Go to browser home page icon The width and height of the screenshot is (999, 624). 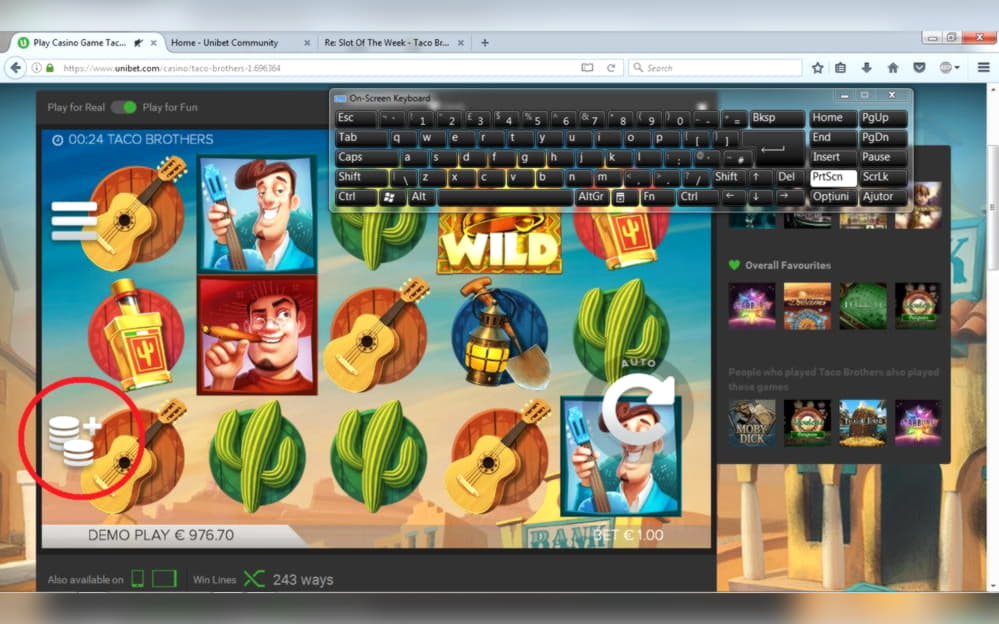(893, 68)
